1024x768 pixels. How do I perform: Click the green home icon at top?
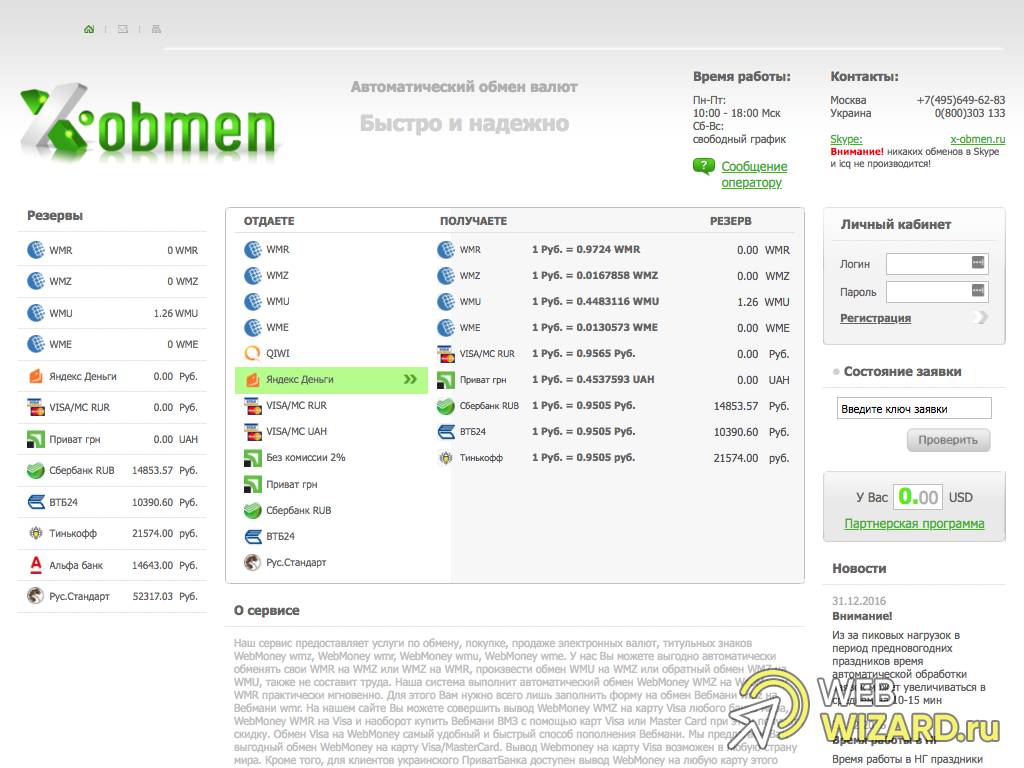click(x=88, y=29)
